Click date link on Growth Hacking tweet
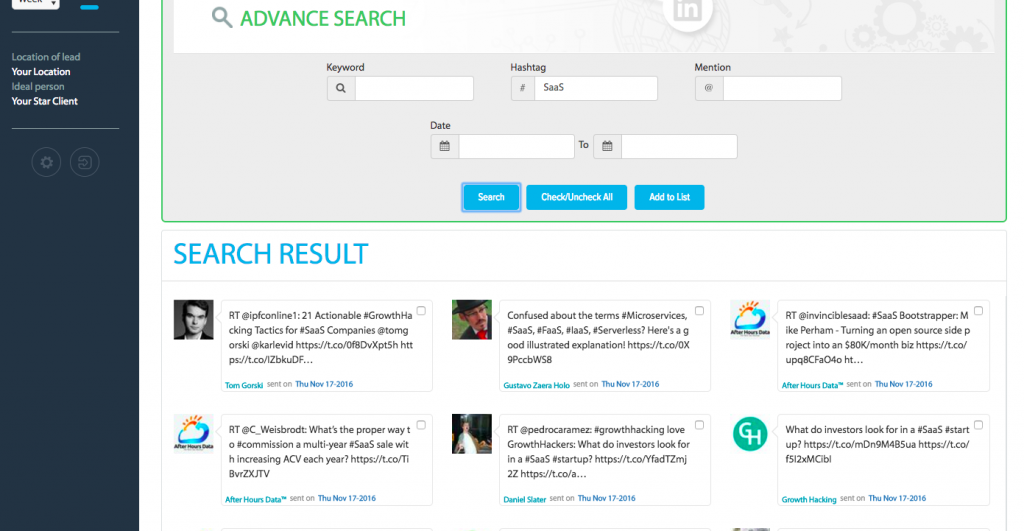 pos(897,498)
